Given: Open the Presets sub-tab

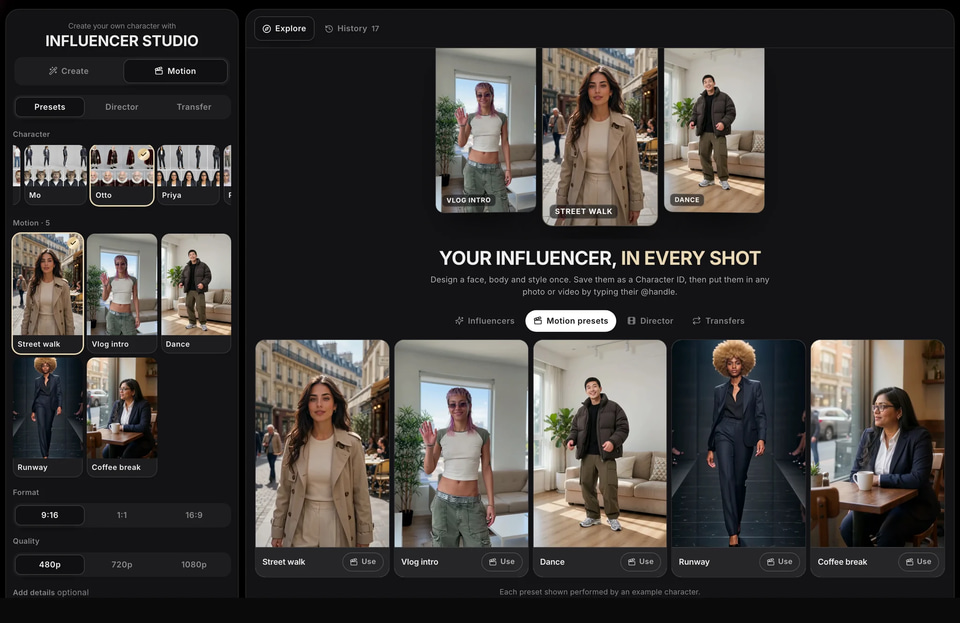Looking at the screenshot, I should pyautogui.click(x=50, y=106).
